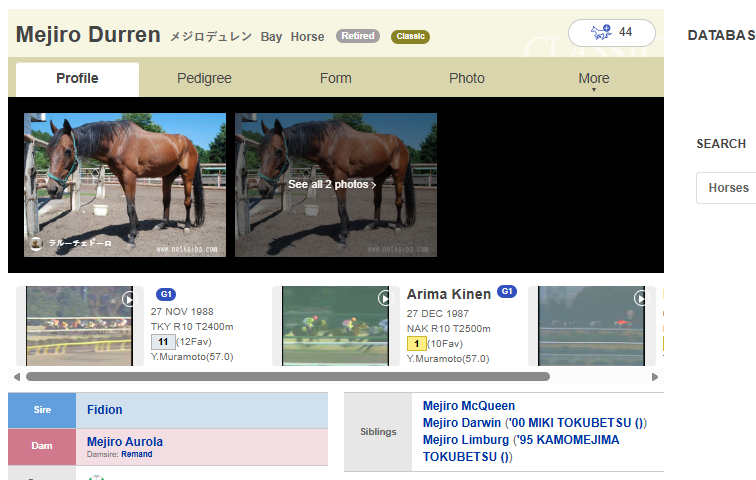Click the text TKY R10 T2400m
The width and height of the screenshot is (756, 480).
tap(192, 327)
